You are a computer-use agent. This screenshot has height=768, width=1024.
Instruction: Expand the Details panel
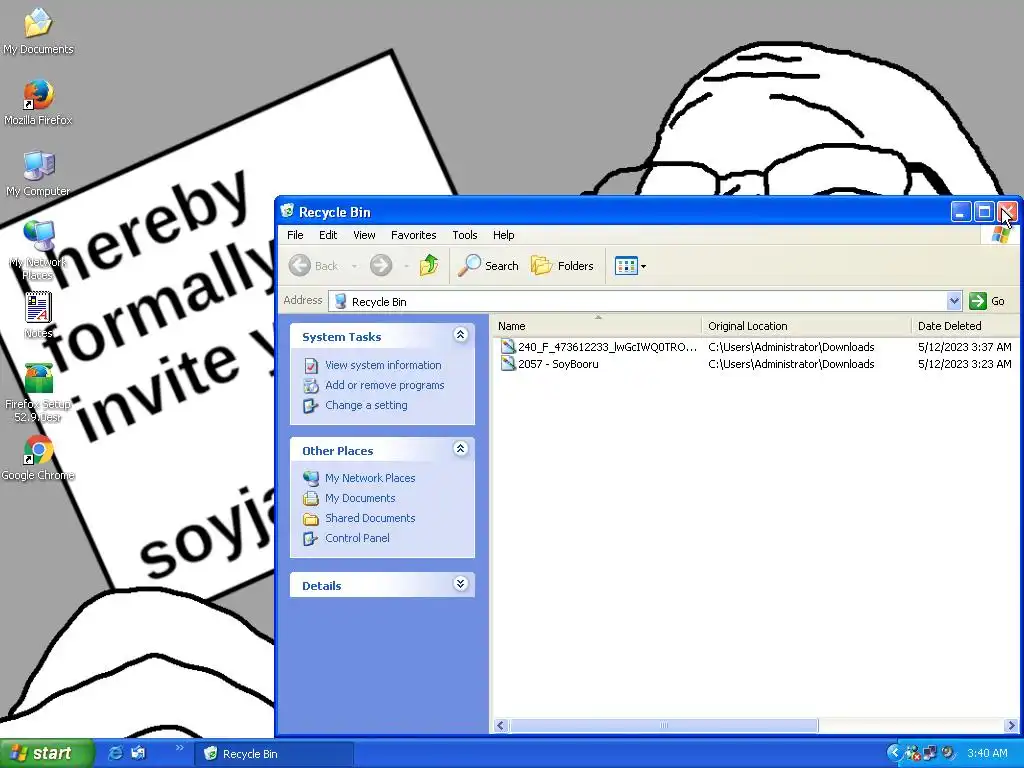click(460, 584)
